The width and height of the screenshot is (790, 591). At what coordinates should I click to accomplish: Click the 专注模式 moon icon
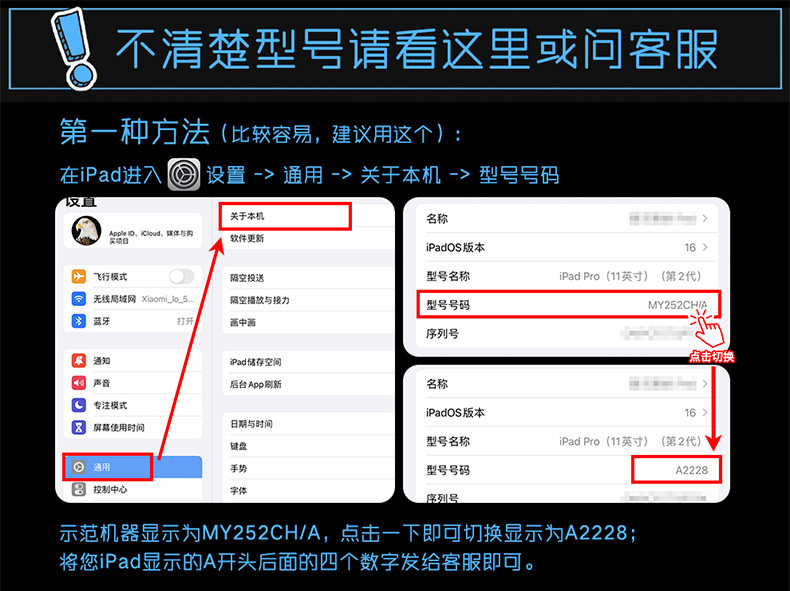tap(79, 405)
